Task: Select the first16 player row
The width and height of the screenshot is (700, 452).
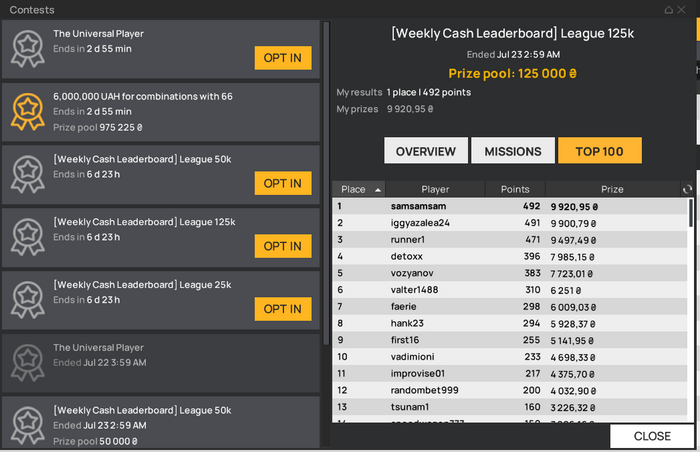Action: click(x=510, y=340)
